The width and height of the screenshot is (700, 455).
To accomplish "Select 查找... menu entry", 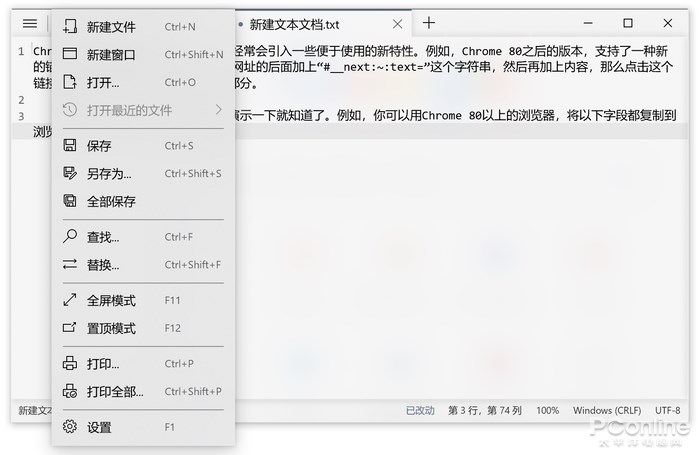I will coord(143,237).
